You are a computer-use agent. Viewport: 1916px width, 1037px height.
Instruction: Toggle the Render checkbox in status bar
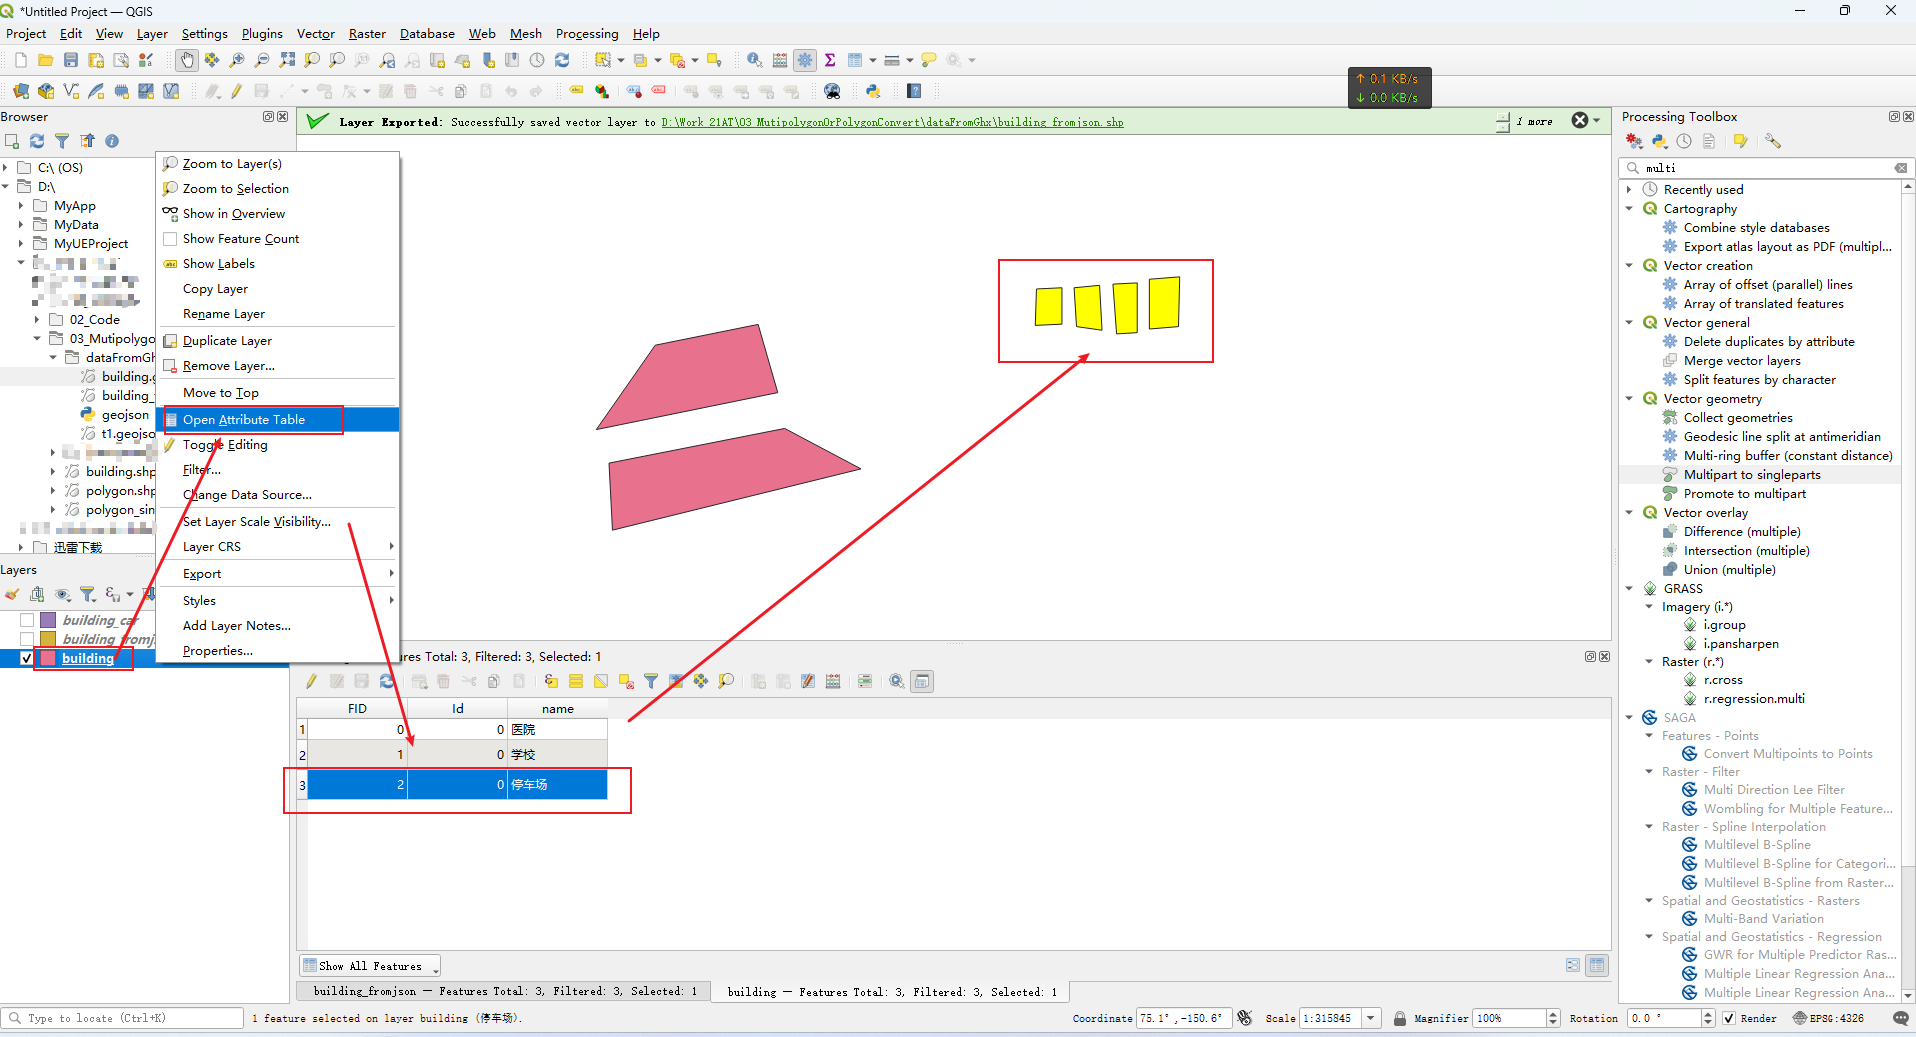point(1728,1018)
